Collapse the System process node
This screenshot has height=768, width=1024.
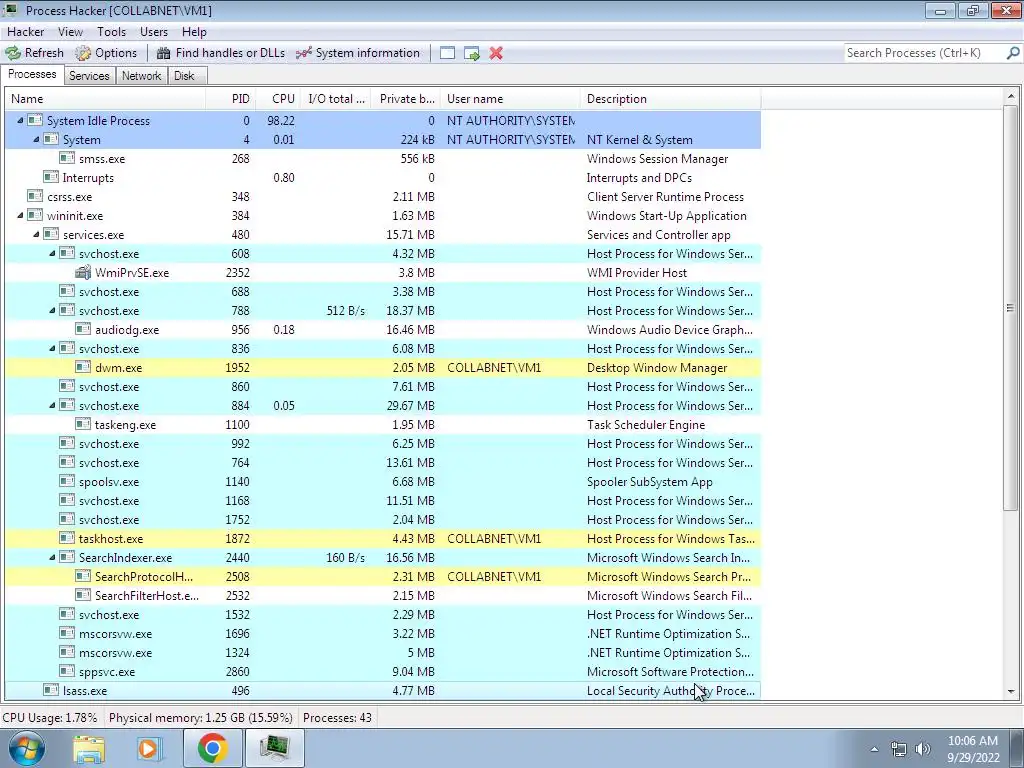(36, 139)
